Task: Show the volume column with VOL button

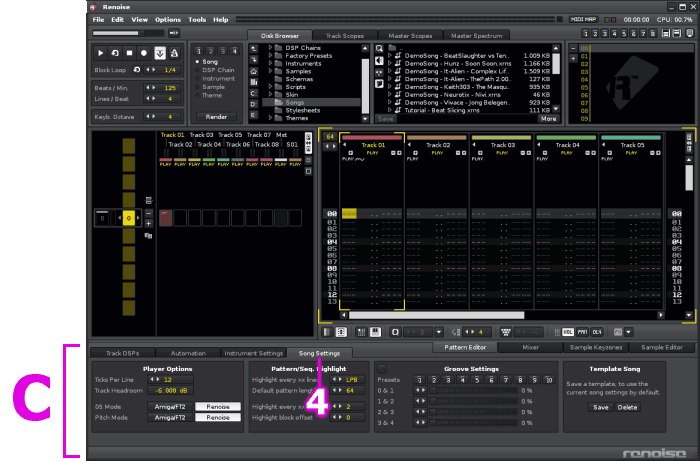Action: (x=567, y=332)
